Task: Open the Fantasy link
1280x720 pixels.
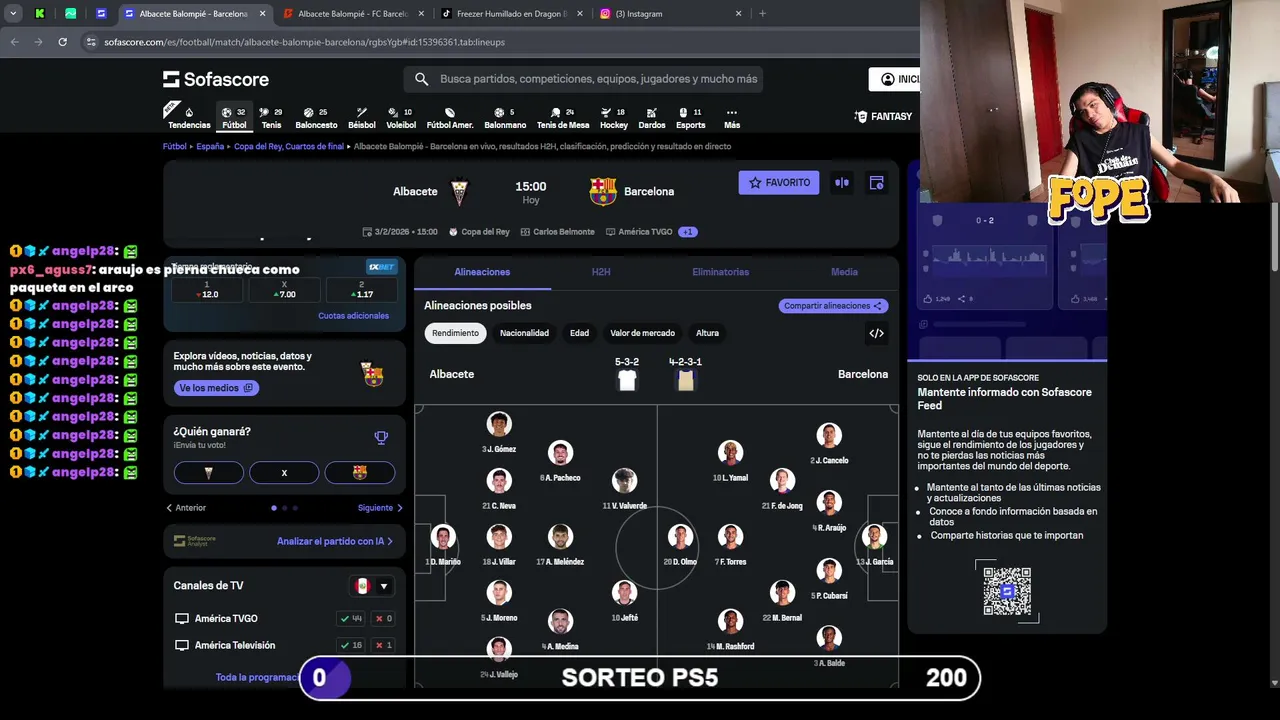Action: [x=883, y=117]
